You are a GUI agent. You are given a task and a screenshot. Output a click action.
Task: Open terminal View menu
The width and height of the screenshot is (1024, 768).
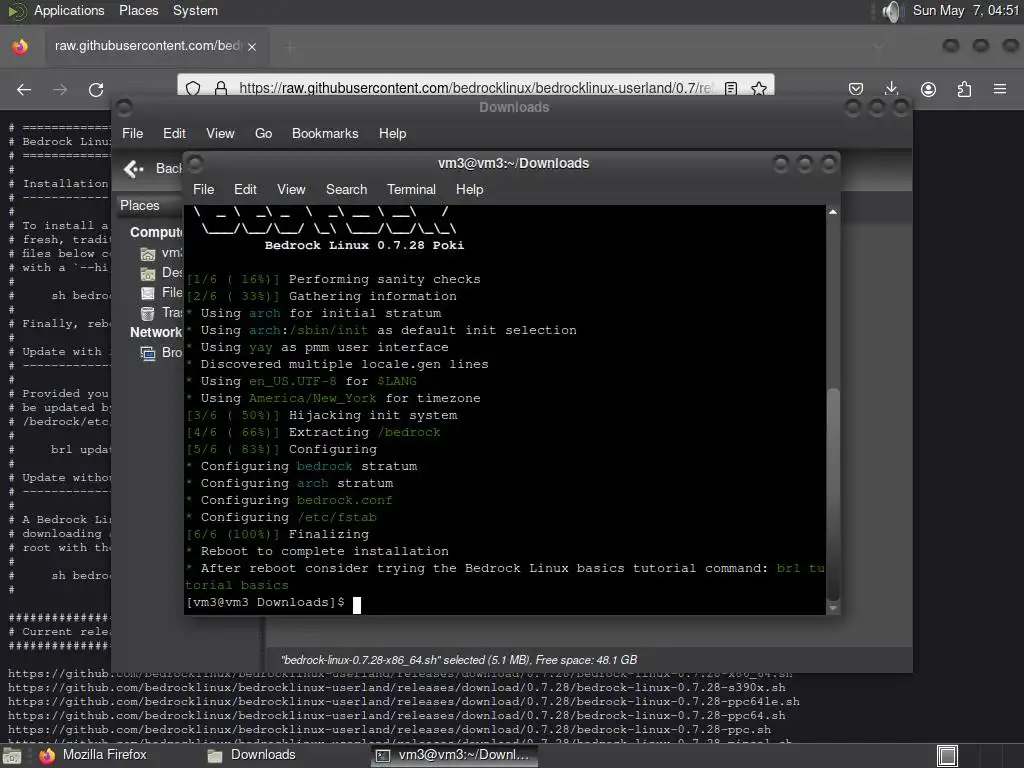click(x=291, y=189)
